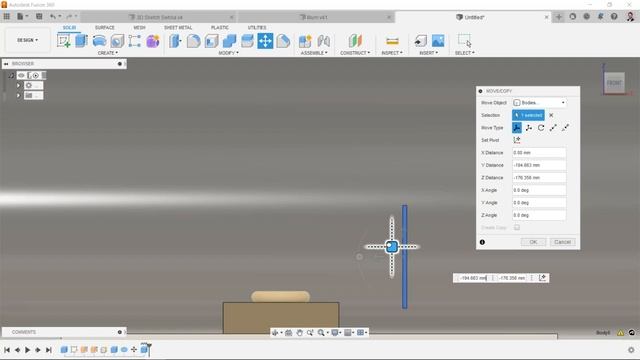Image resolution: width=640 pixels, height=360 pixels.
Task: Click the Insert Derive icon
Action: point(420,41)
